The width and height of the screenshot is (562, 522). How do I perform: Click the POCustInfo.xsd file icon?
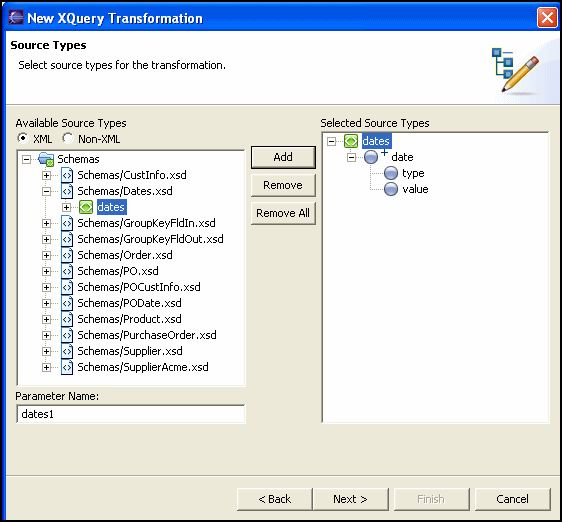coord(67,287)
